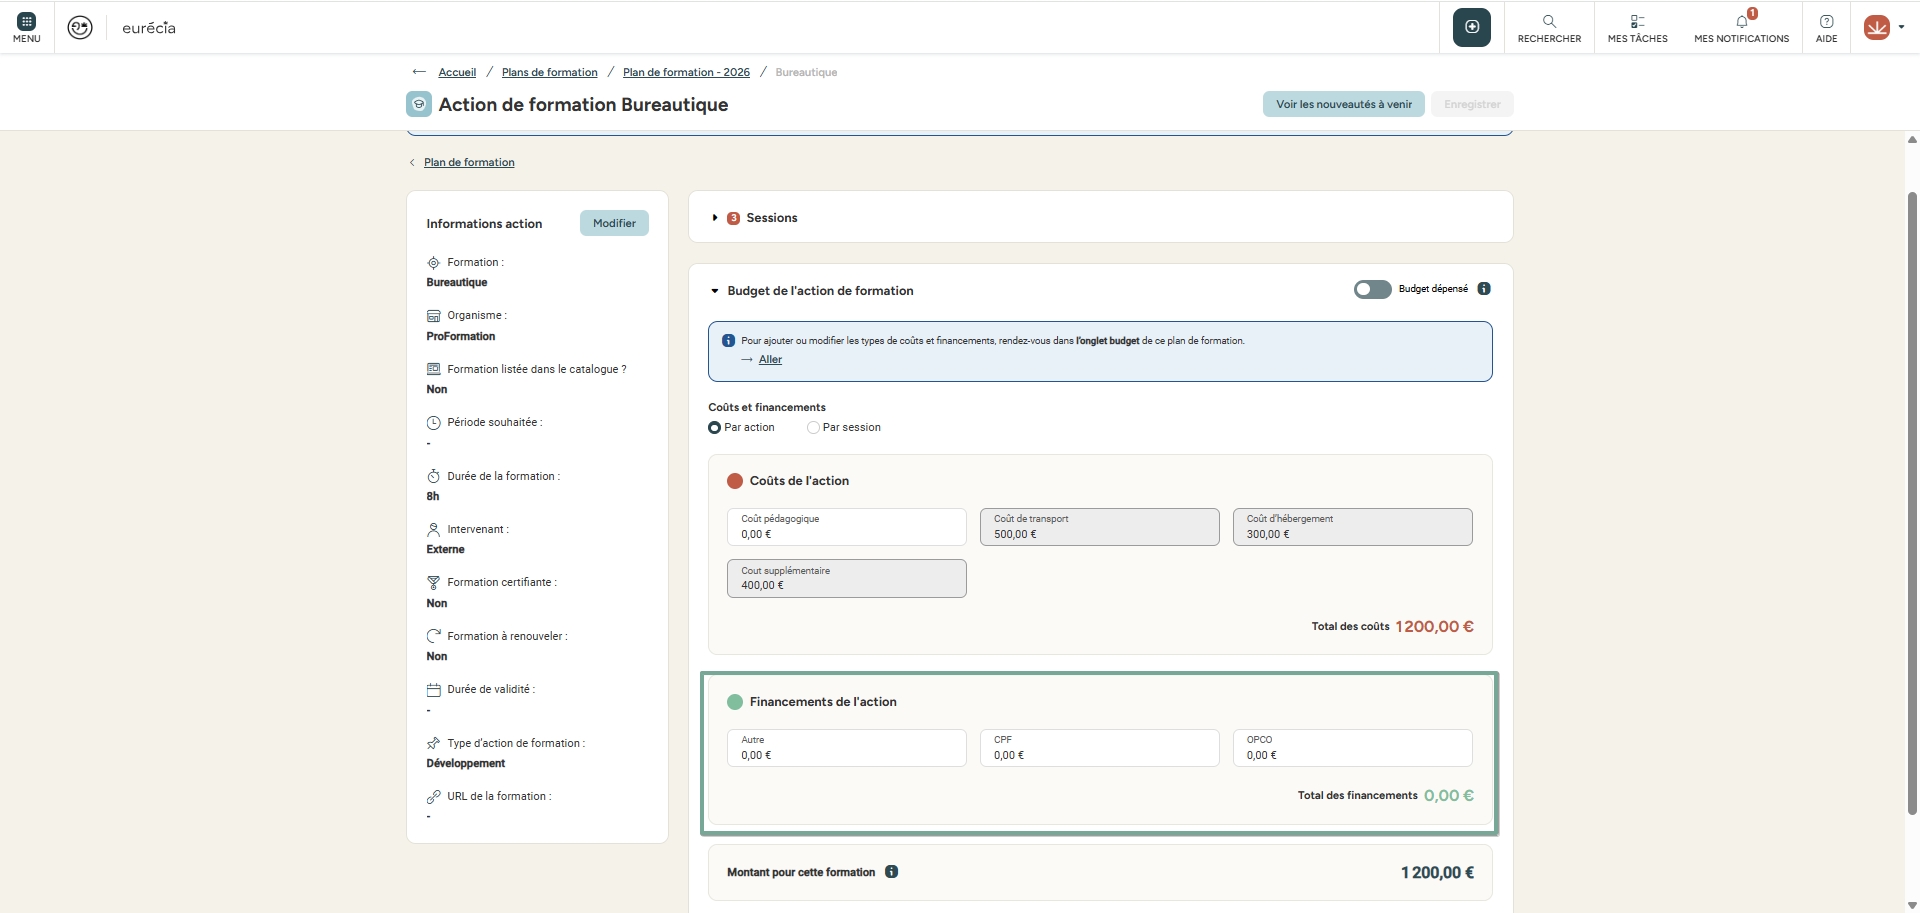Image resolution: width=1920 pixels, height=913 pixels.
Task: Toggle the Budget dépensé switch
Action: coord(1372,289)
